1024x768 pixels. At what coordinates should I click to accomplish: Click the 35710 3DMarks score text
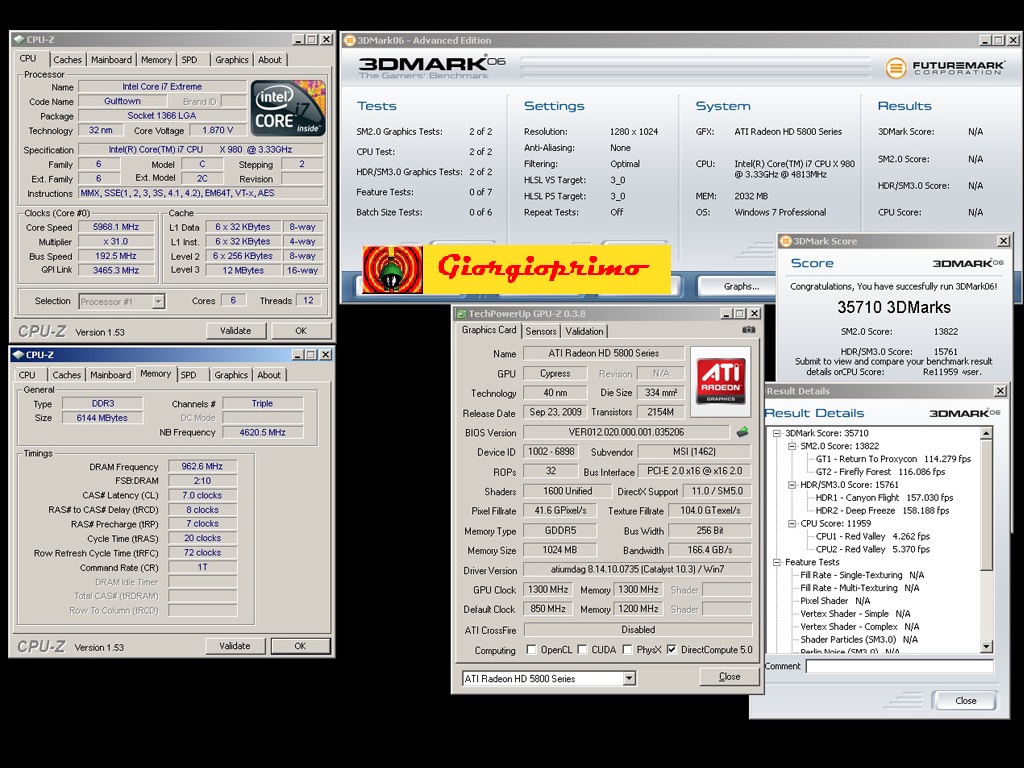pyautogui.click(x=894, y=308)
